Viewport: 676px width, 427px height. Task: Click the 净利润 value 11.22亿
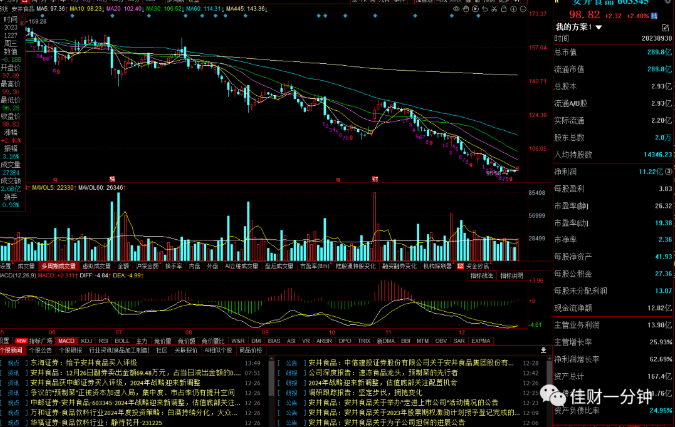coord(651,172)
